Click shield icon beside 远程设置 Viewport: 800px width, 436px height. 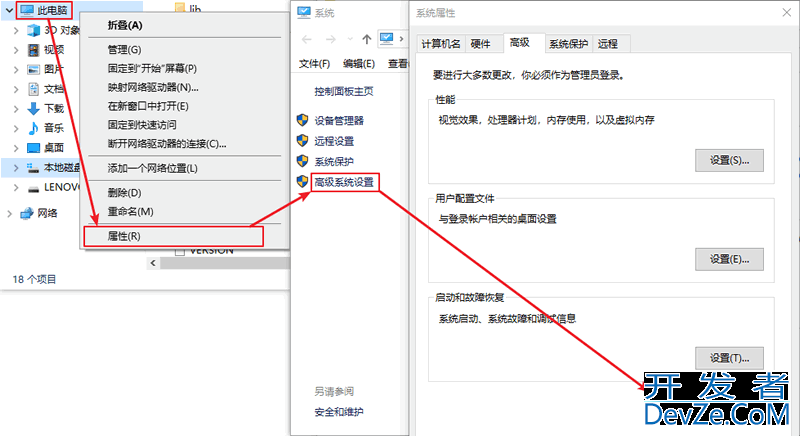pyautogui.click(x=303, y=140)
